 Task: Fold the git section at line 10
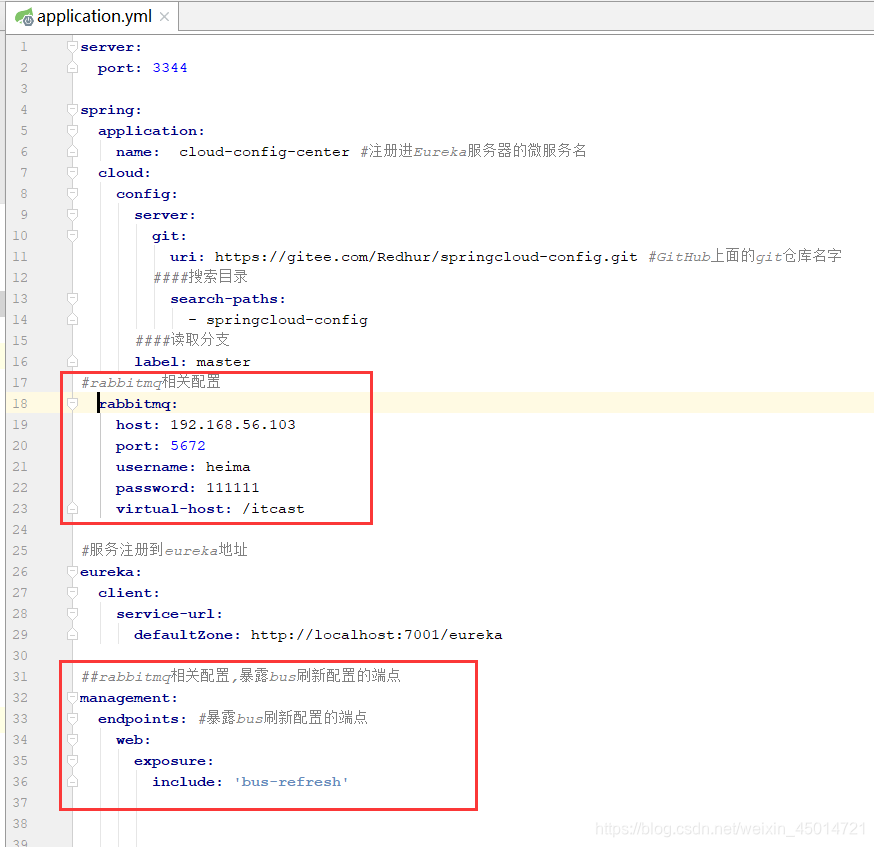(x=72, y=236)
